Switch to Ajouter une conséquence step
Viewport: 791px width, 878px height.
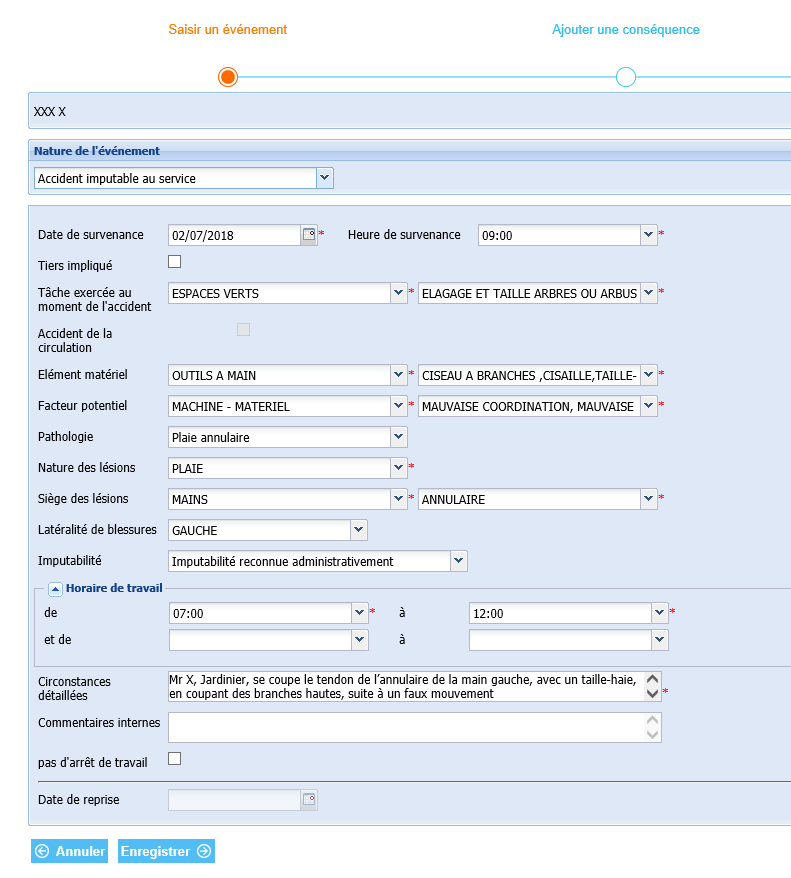coord(626,30)
